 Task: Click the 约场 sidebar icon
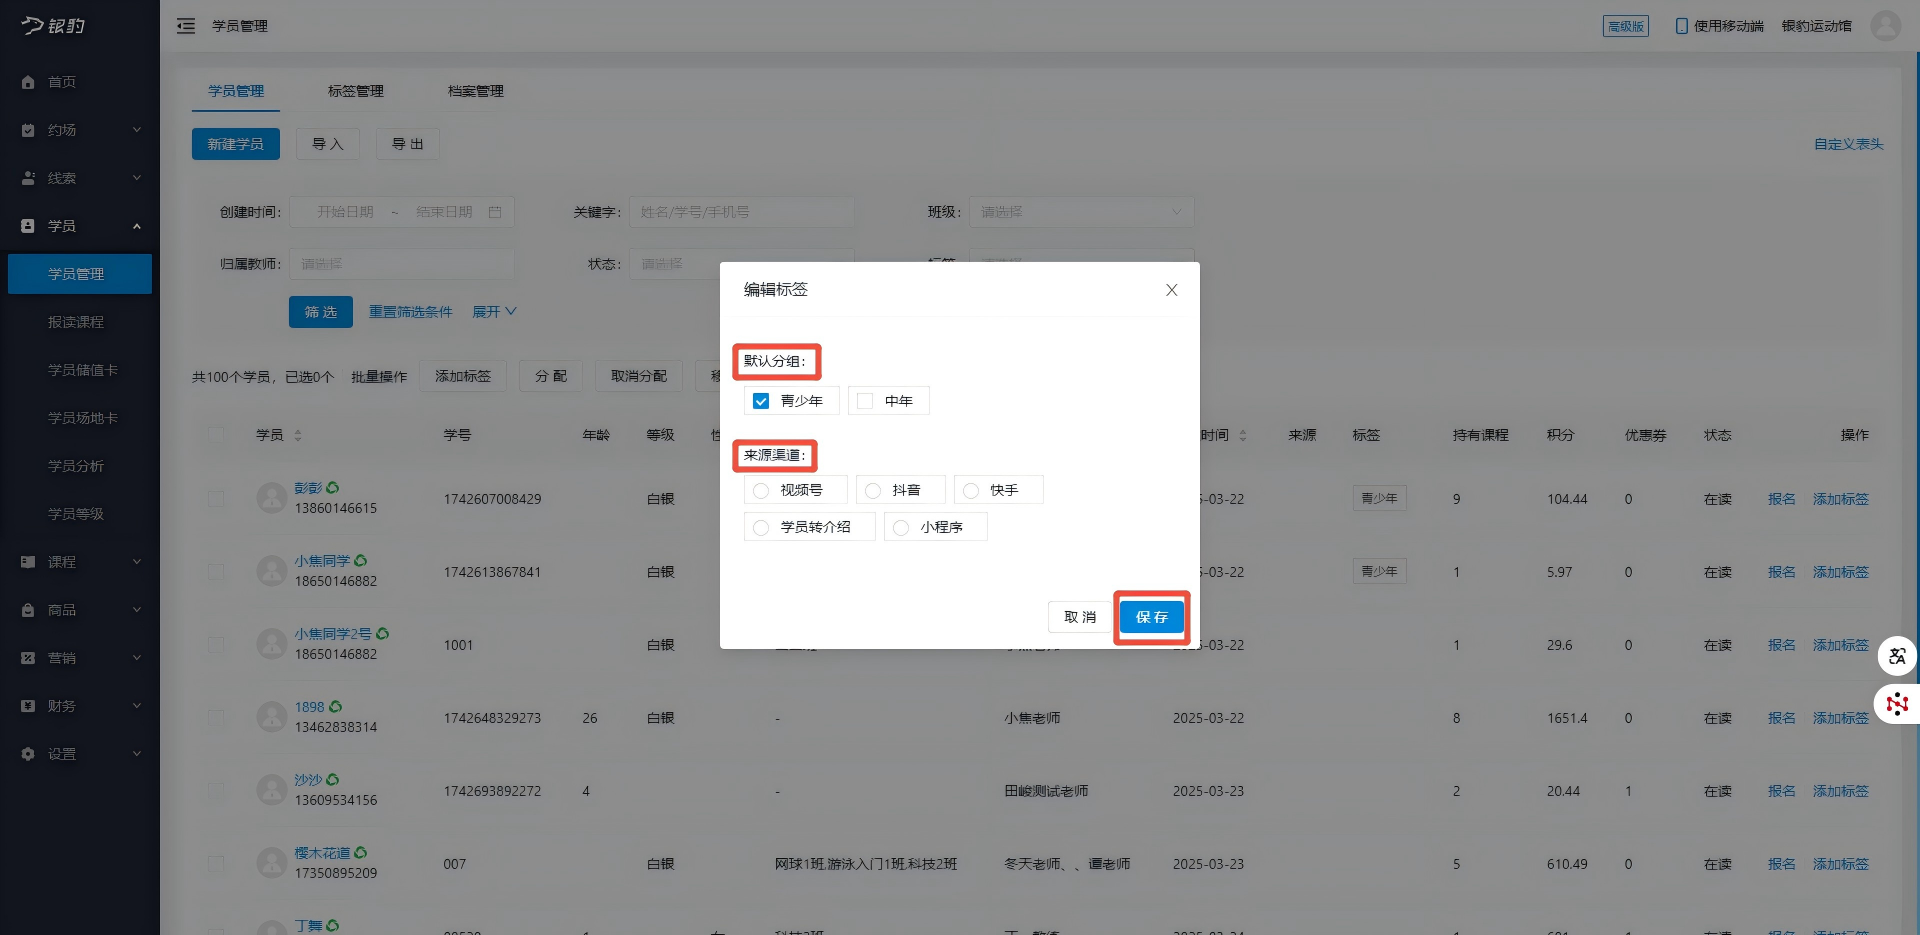[28, 130]
